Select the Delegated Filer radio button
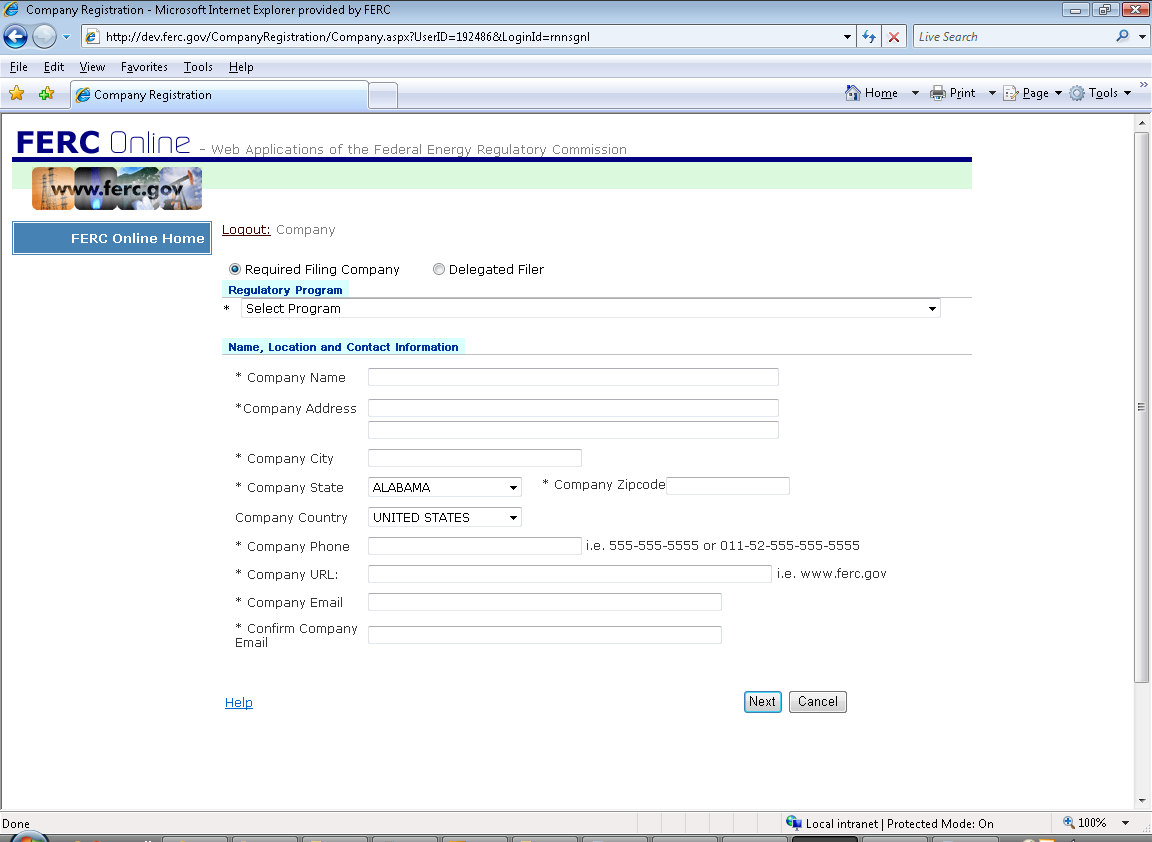The image size is (1152, 842). click(x=439, y=269)
